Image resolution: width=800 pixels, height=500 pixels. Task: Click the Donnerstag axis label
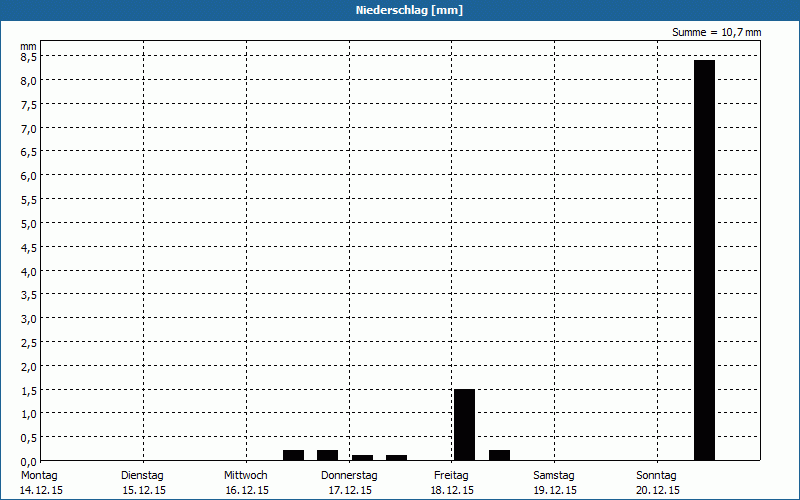point(349,476)
